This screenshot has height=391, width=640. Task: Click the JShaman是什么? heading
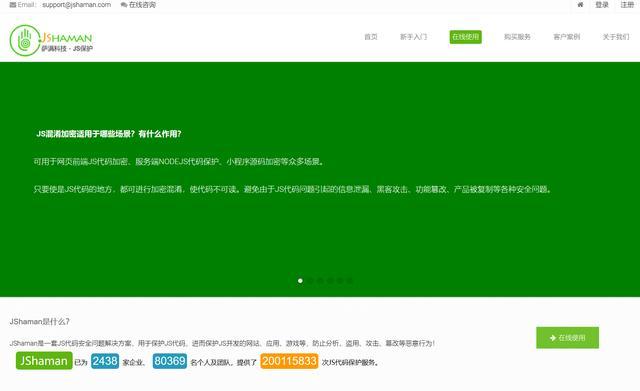tap(40, 322)
